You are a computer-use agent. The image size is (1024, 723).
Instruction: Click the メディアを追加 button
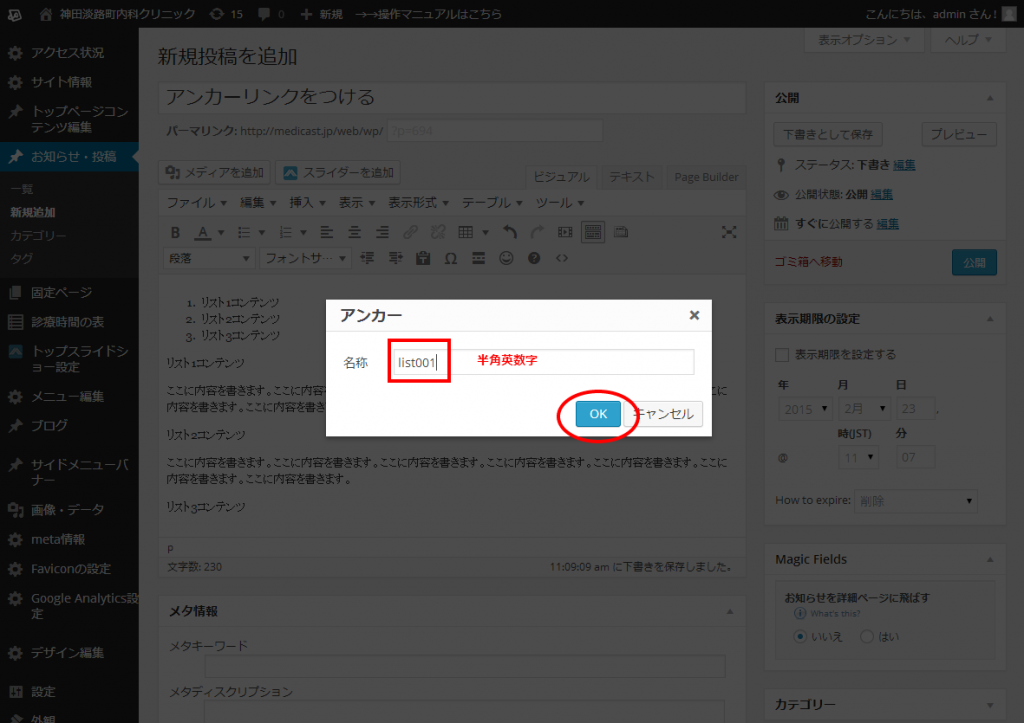pyautogui.click(x=215, y=172)
